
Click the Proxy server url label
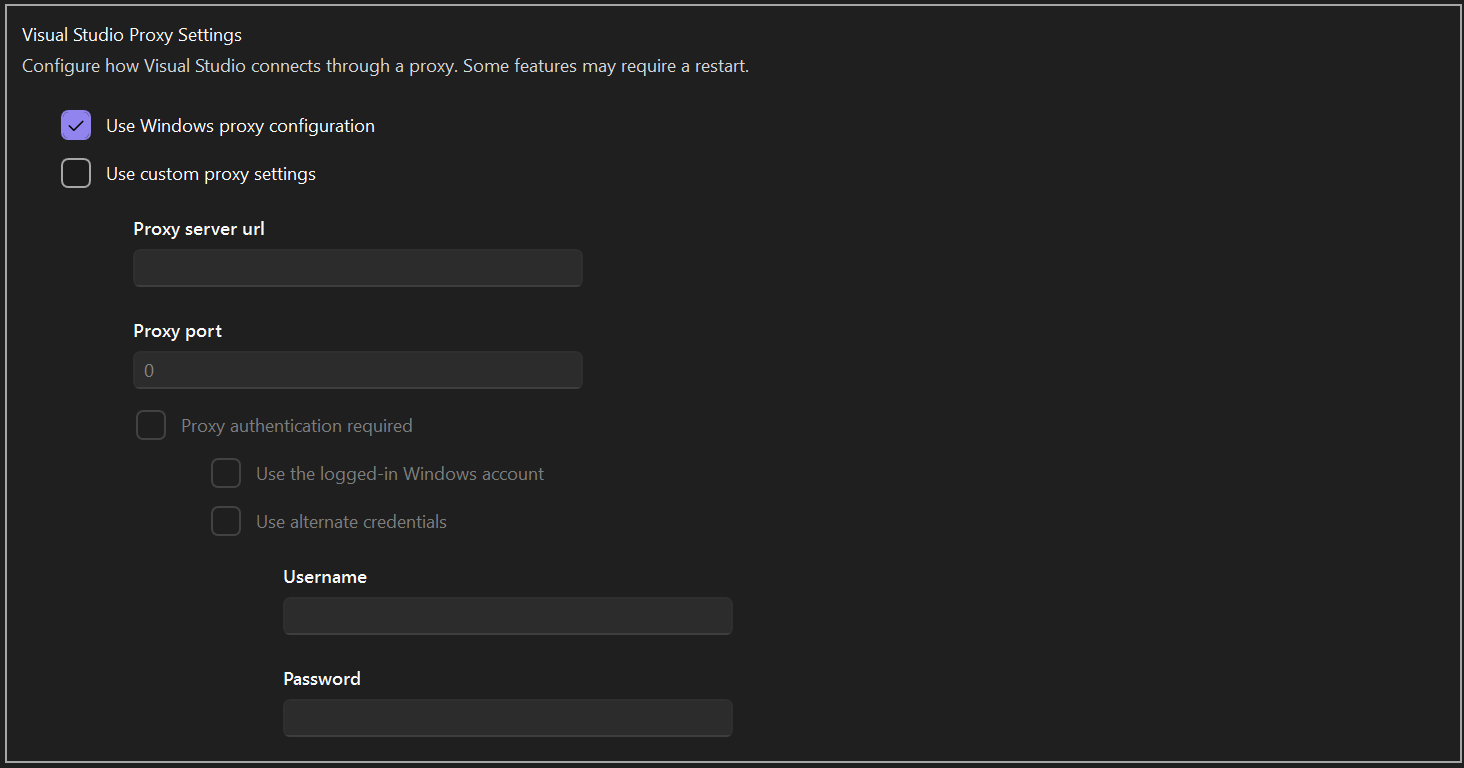coord(198,228)
